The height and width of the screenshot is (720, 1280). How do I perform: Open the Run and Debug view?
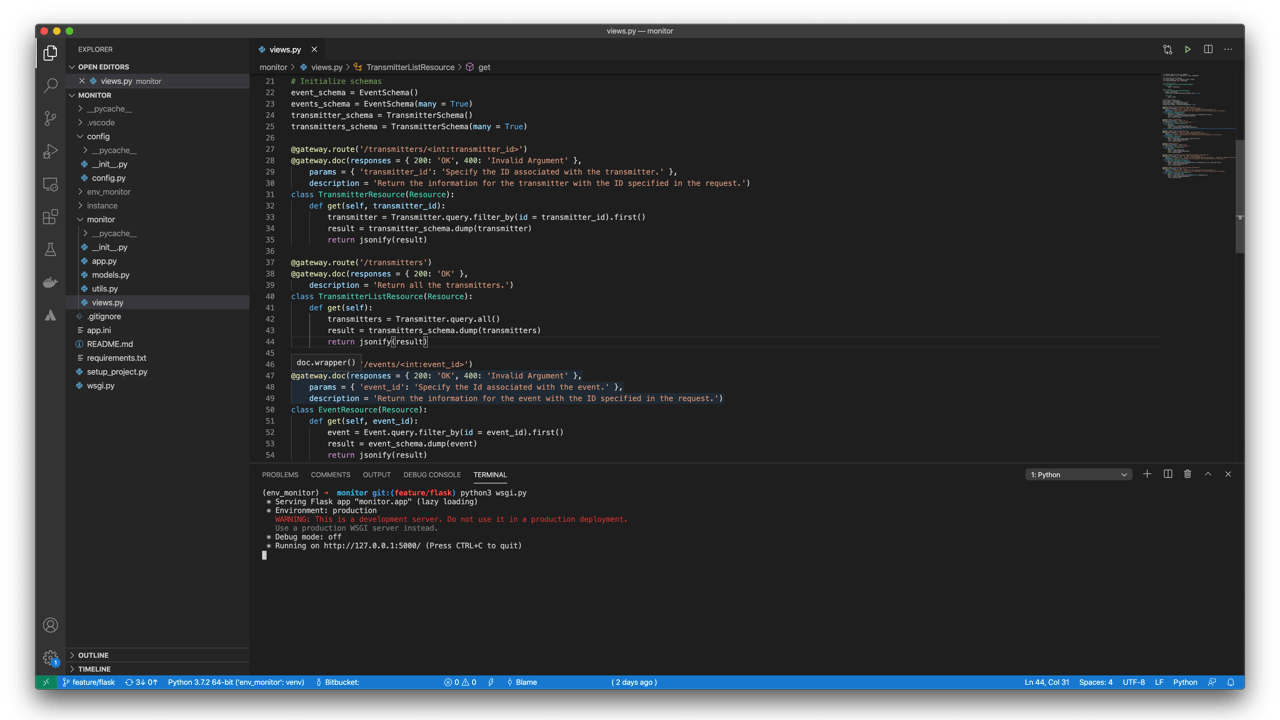pyautogui.click(x=50, y=151)
